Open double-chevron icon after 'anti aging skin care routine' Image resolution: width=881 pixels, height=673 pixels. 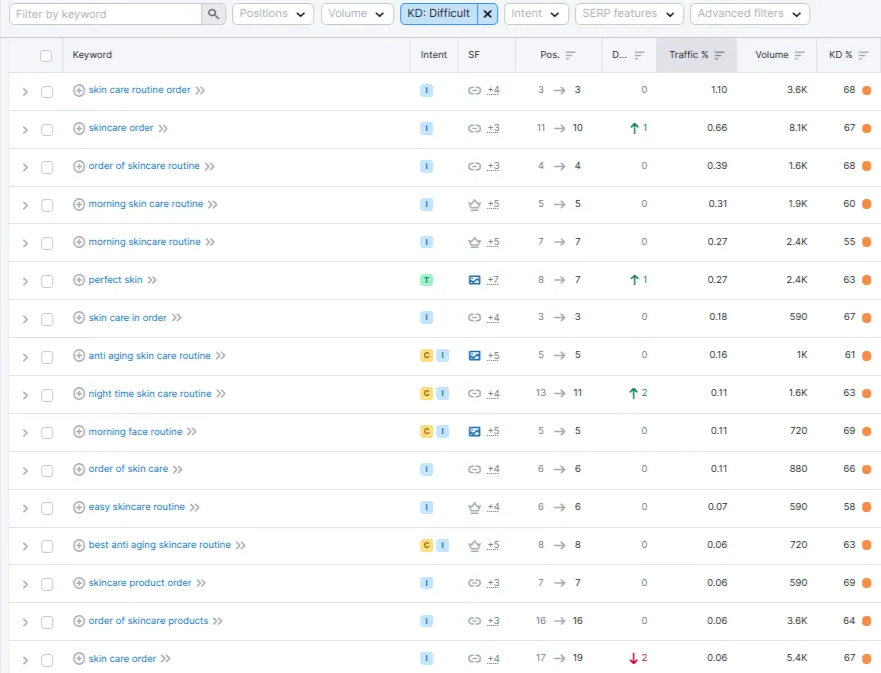click(x=220, y=356)
